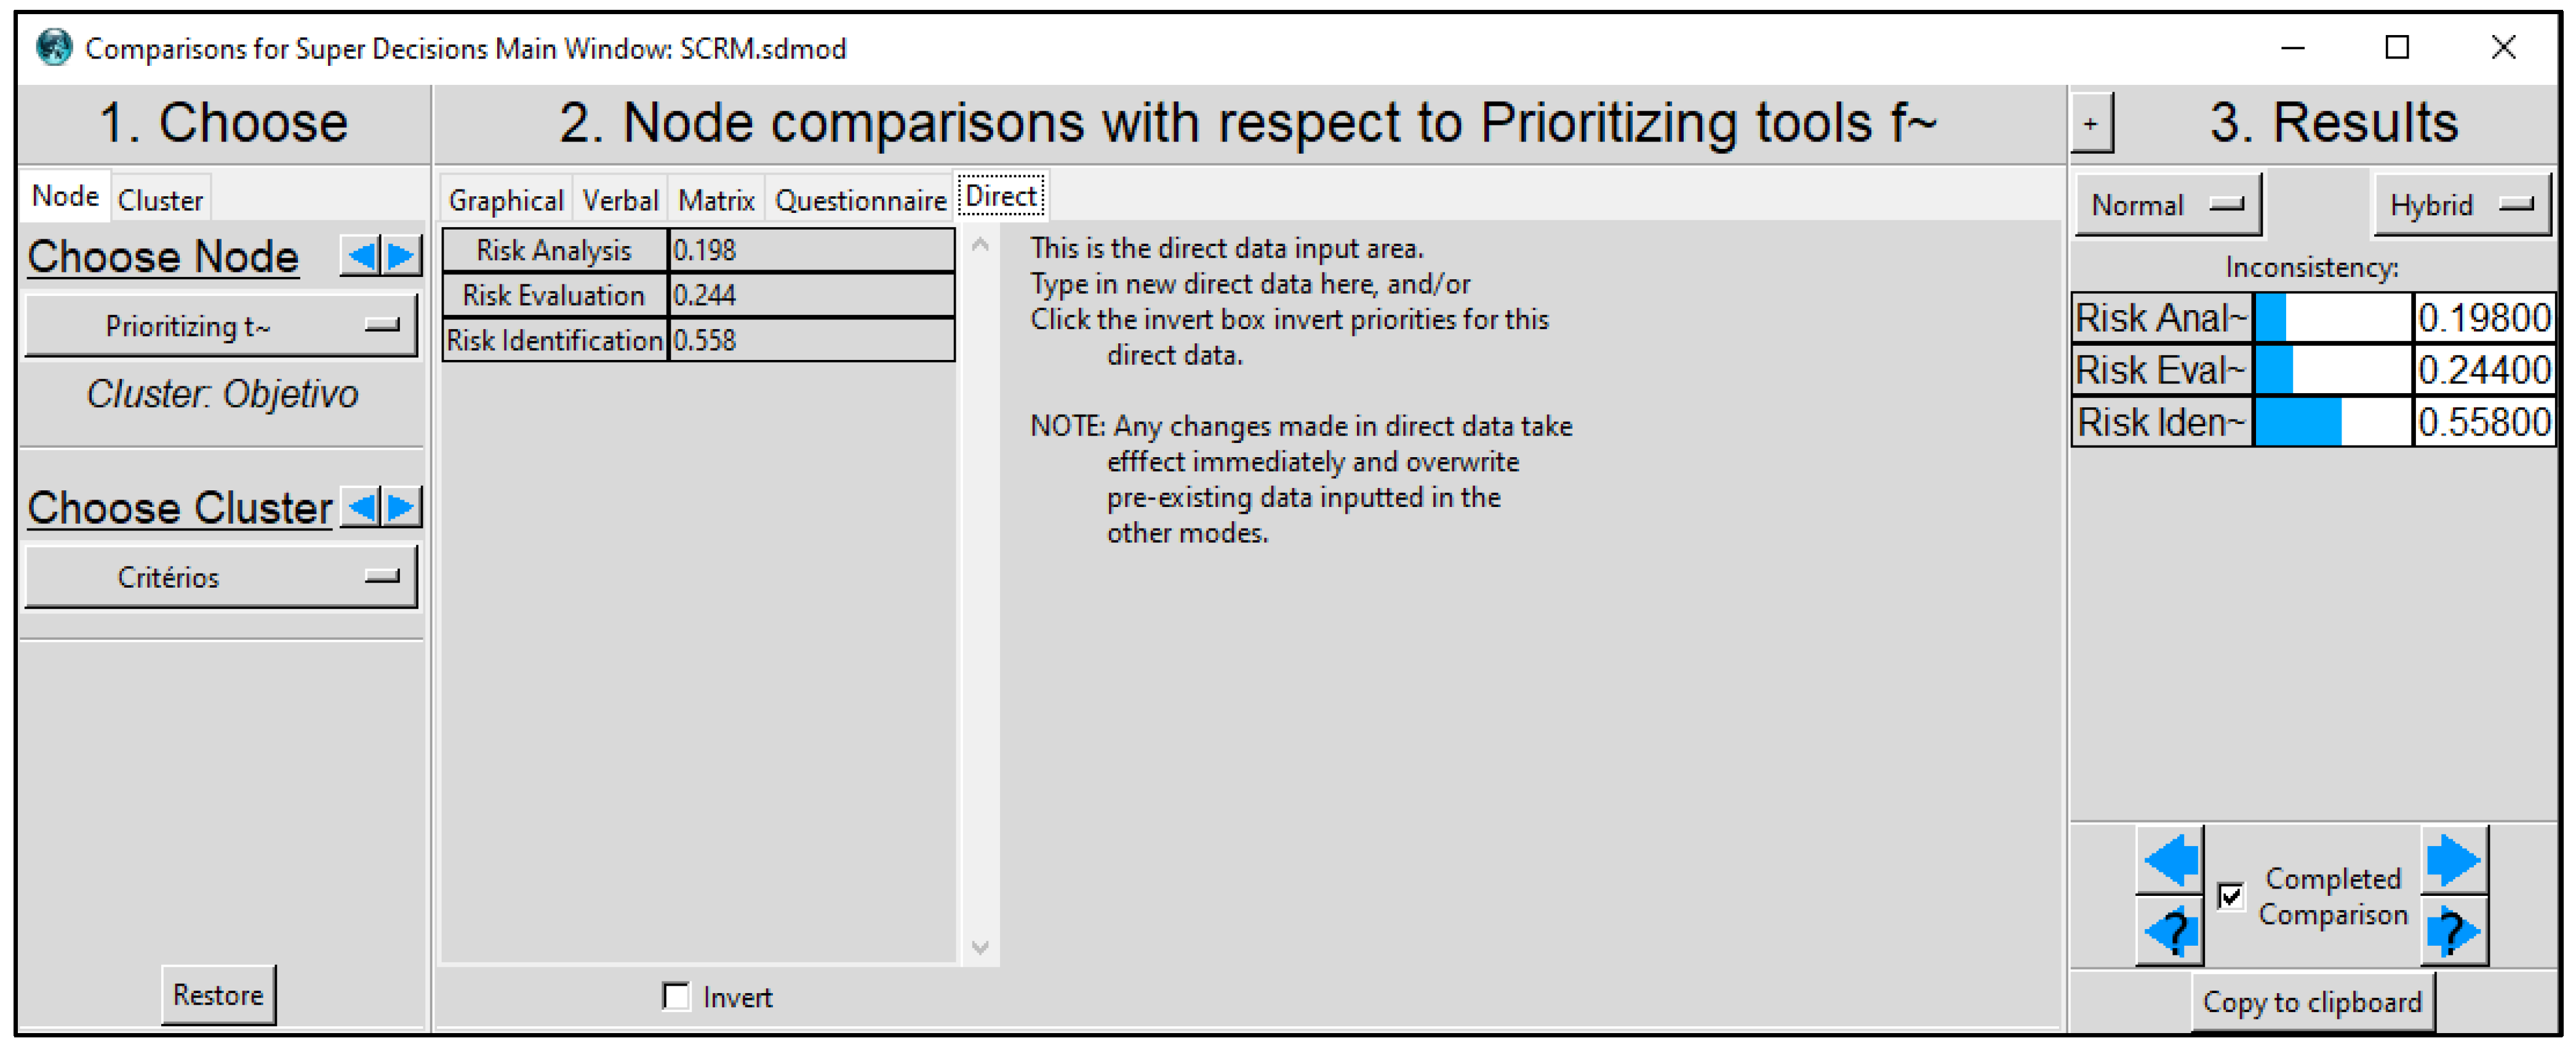Click left arrow with question mark icon

point(2169,931)
